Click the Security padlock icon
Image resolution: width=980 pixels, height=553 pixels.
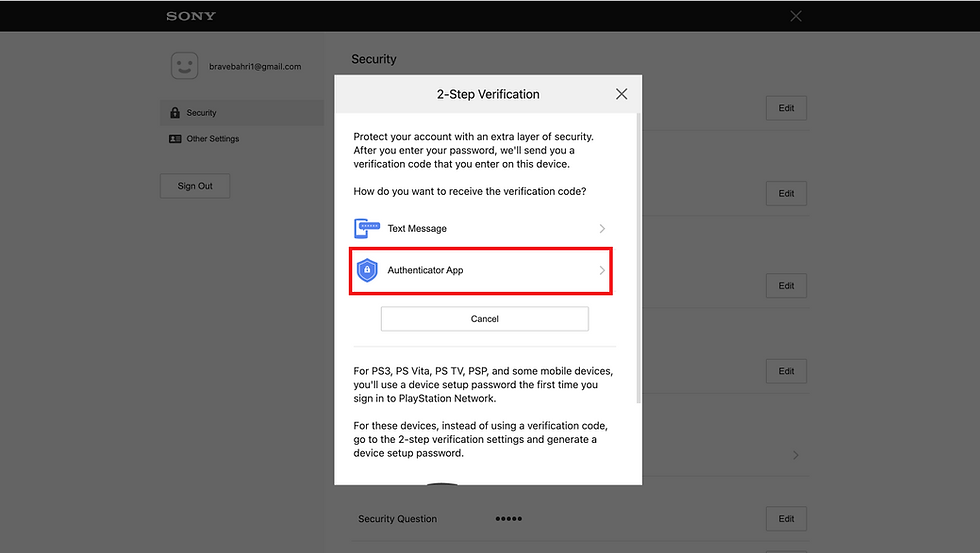tap(175, 112)
